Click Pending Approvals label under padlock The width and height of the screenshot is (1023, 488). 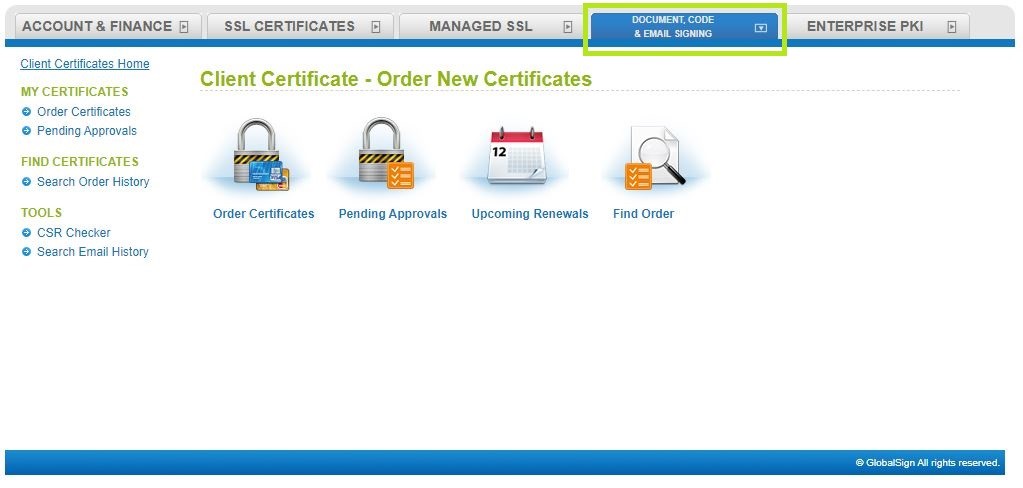pos(393,213)
